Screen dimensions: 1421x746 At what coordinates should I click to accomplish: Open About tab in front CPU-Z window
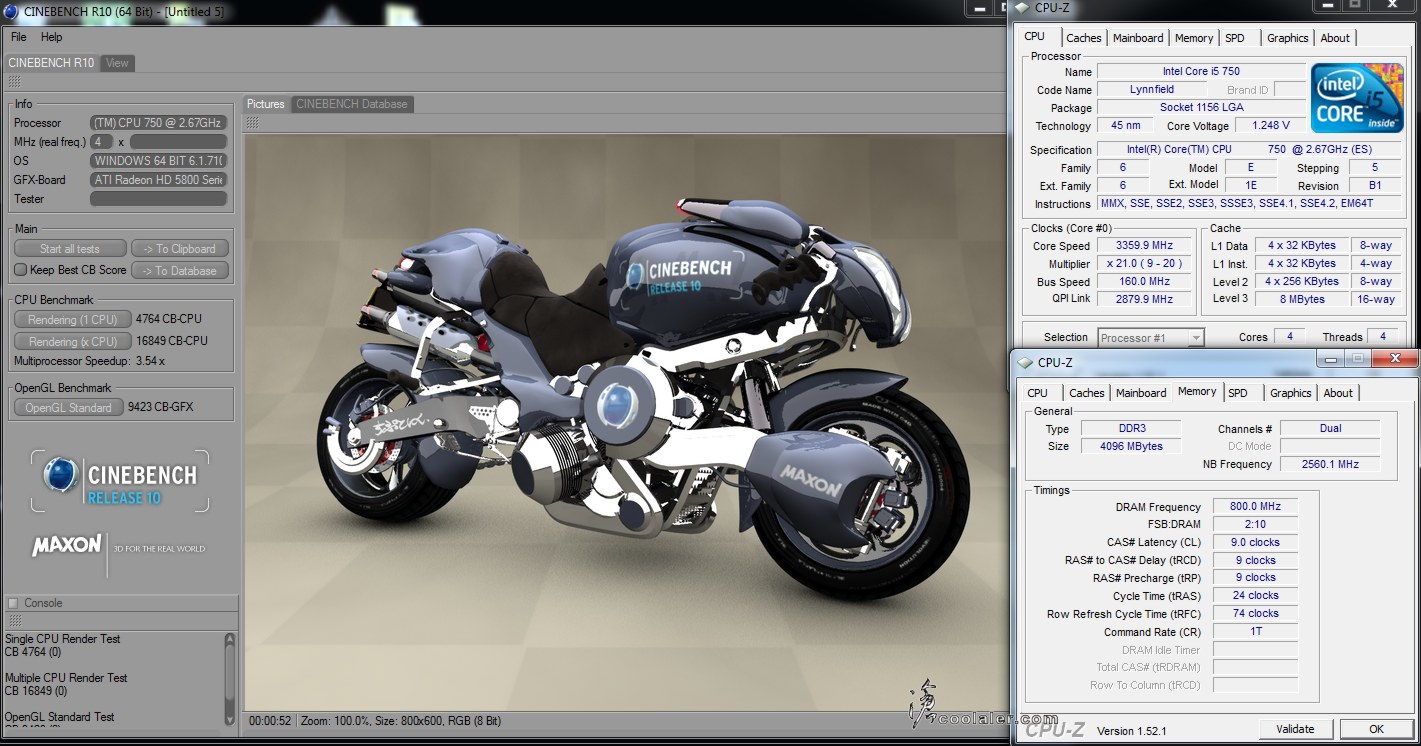pos(1338,393)
